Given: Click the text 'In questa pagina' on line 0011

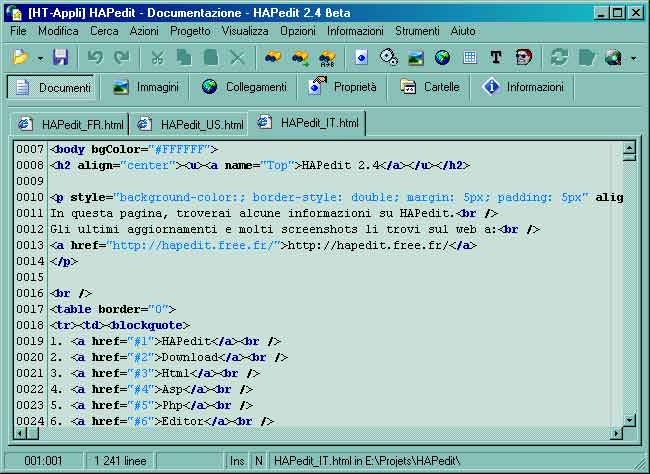Looking at the screenshot, I should point(106,213).
